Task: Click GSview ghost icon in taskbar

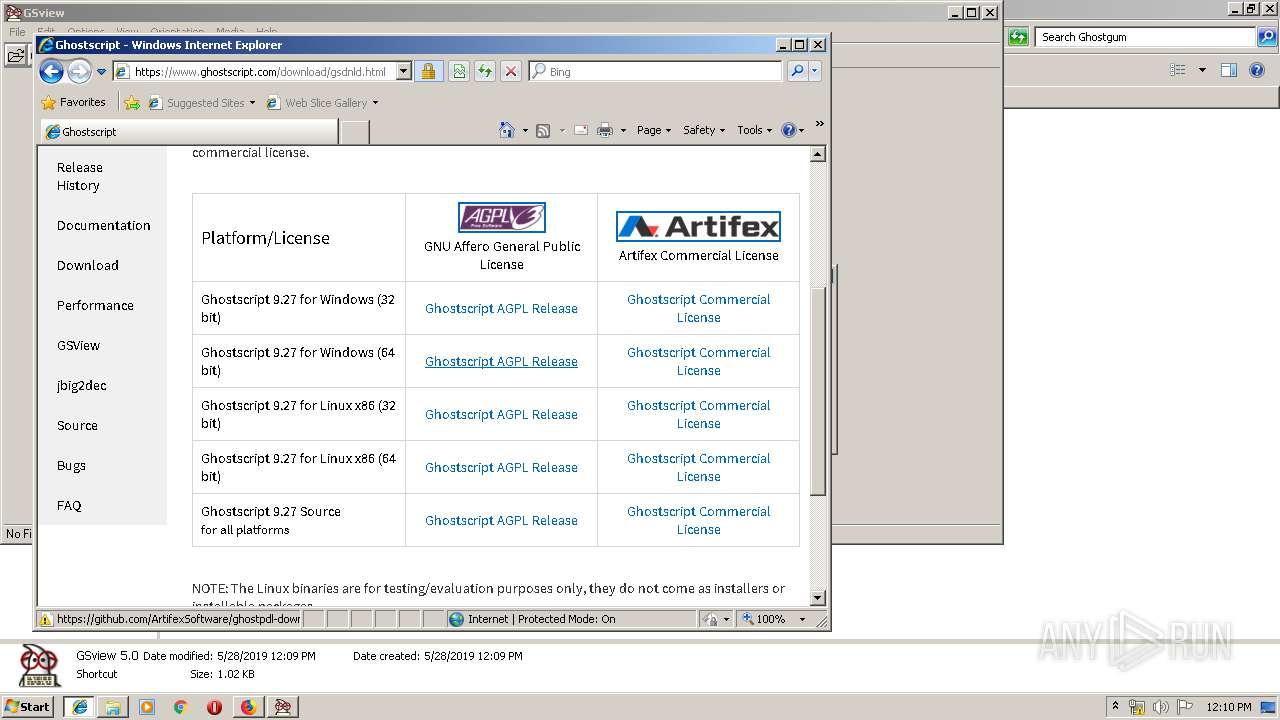Action: (x=283, y=707)
